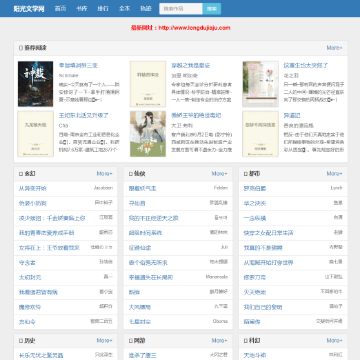Open More+ in the 仙侠 section
Screen dimensions: 360x360
[x=220, y=174]
